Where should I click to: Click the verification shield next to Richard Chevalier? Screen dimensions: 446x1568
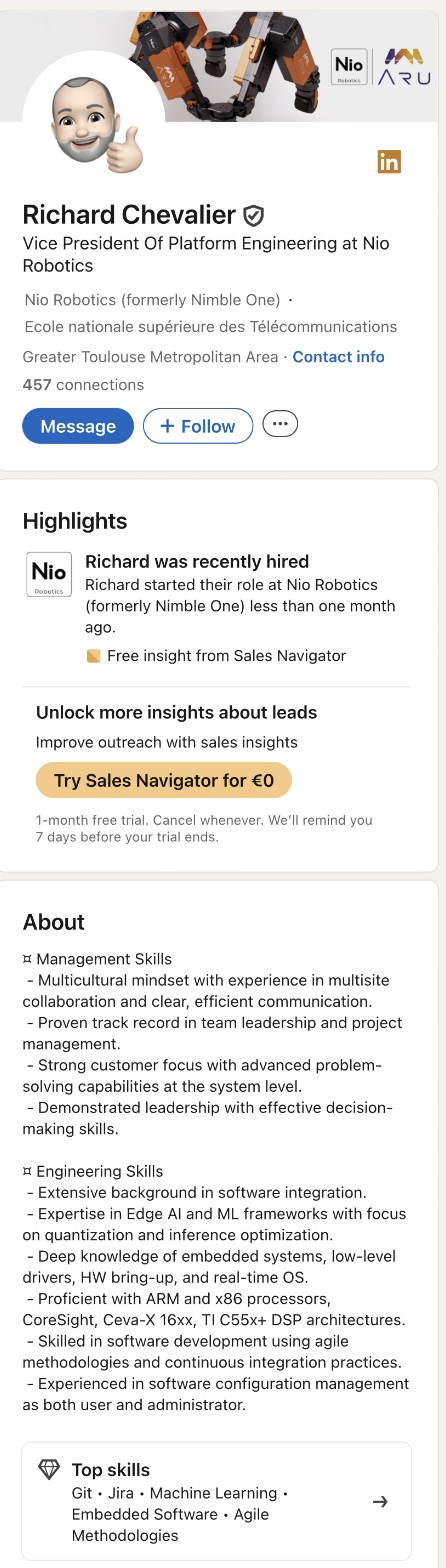pos(254,214)
